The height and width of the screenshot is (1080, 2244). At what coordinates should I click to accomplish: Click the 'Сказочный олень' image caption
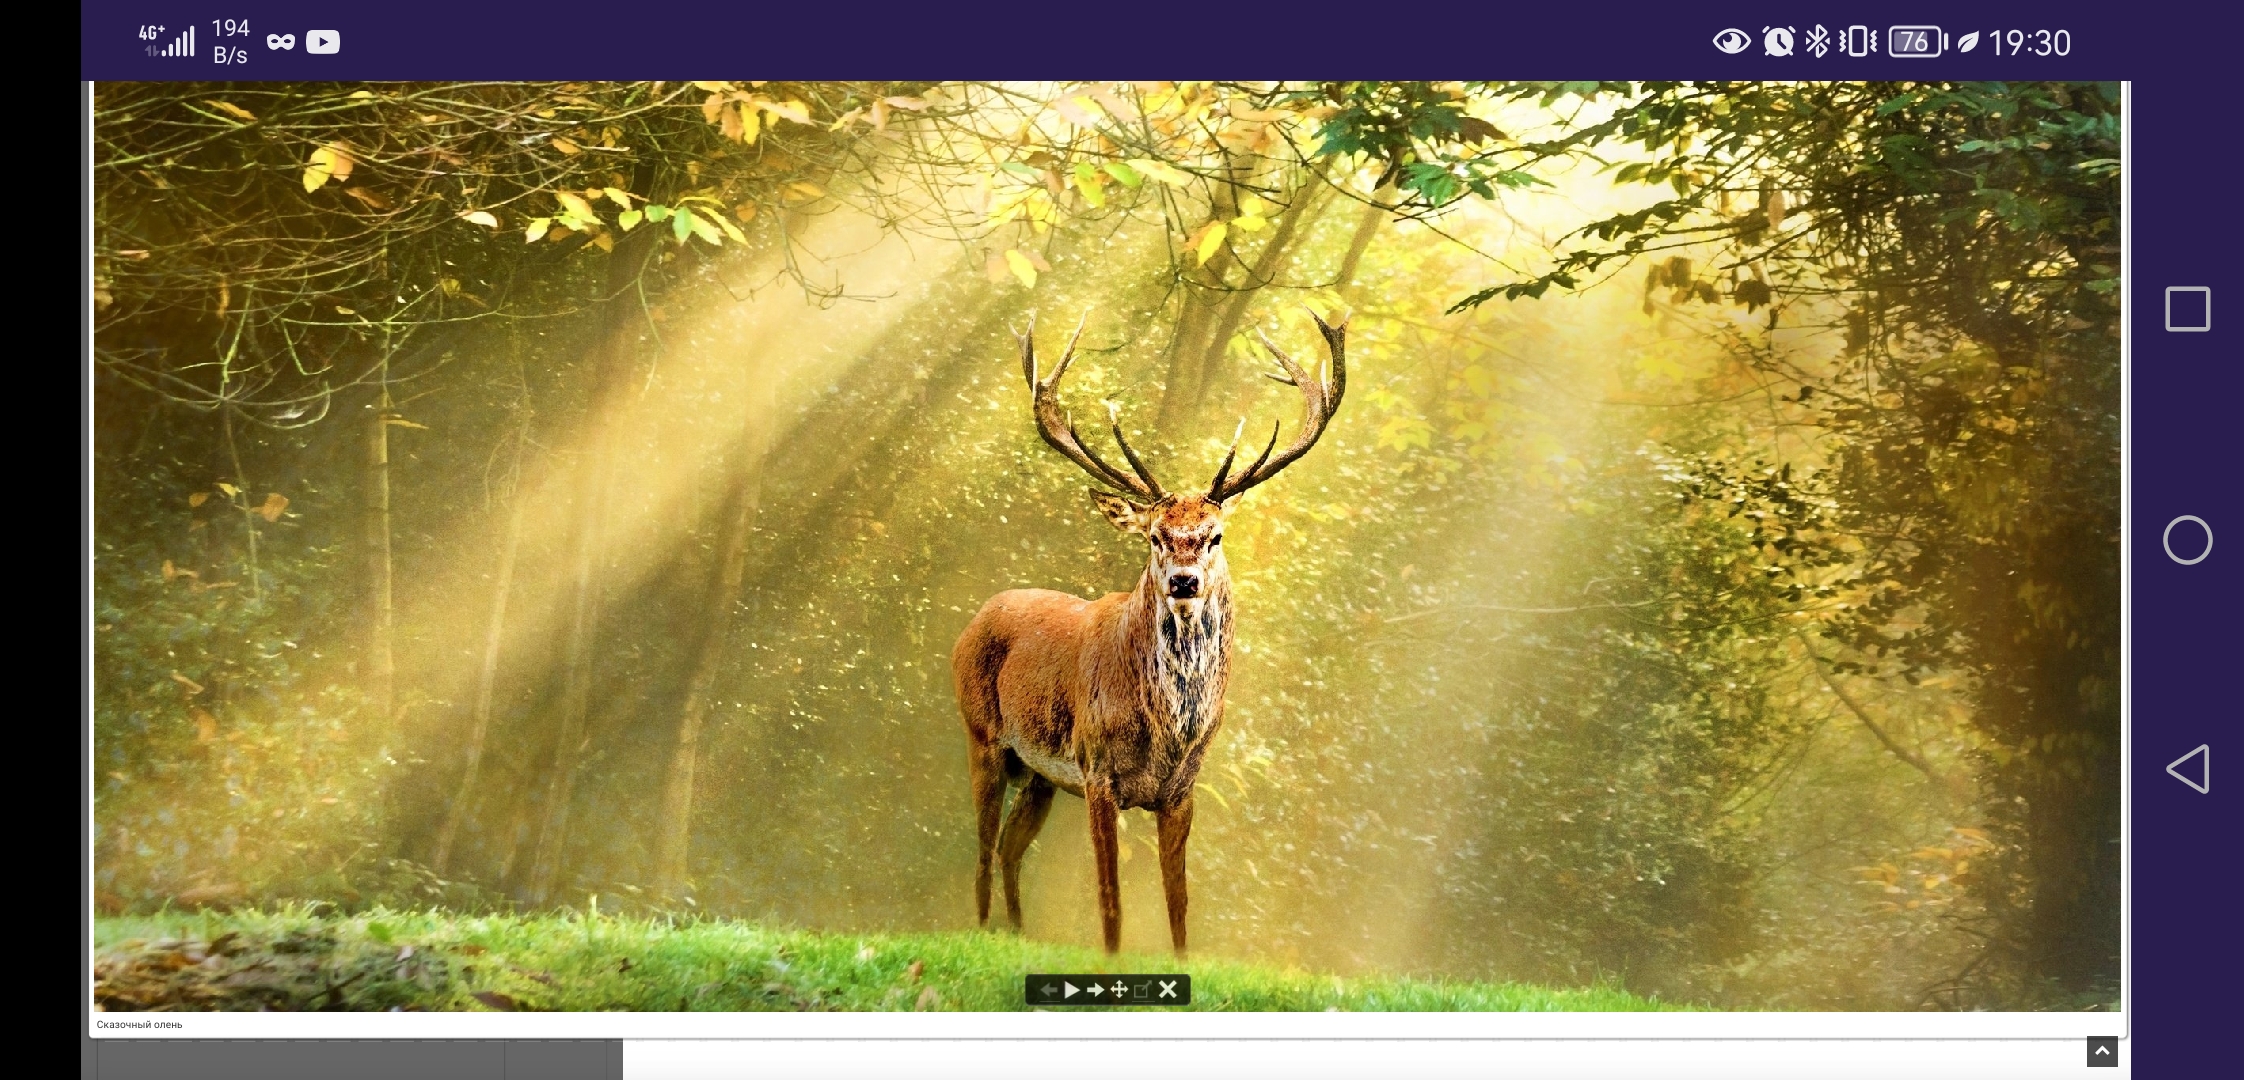coord(139,1025)
